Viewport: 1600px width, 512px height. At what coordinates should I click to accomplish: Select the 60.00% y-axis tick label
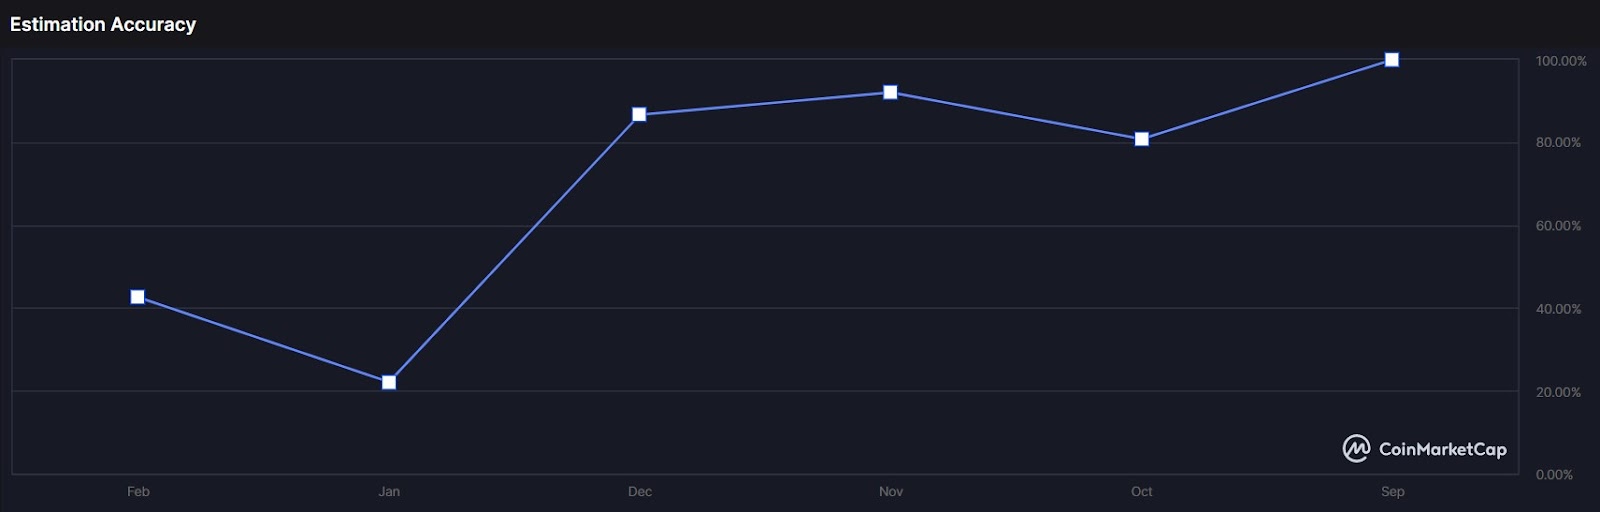1558,226
